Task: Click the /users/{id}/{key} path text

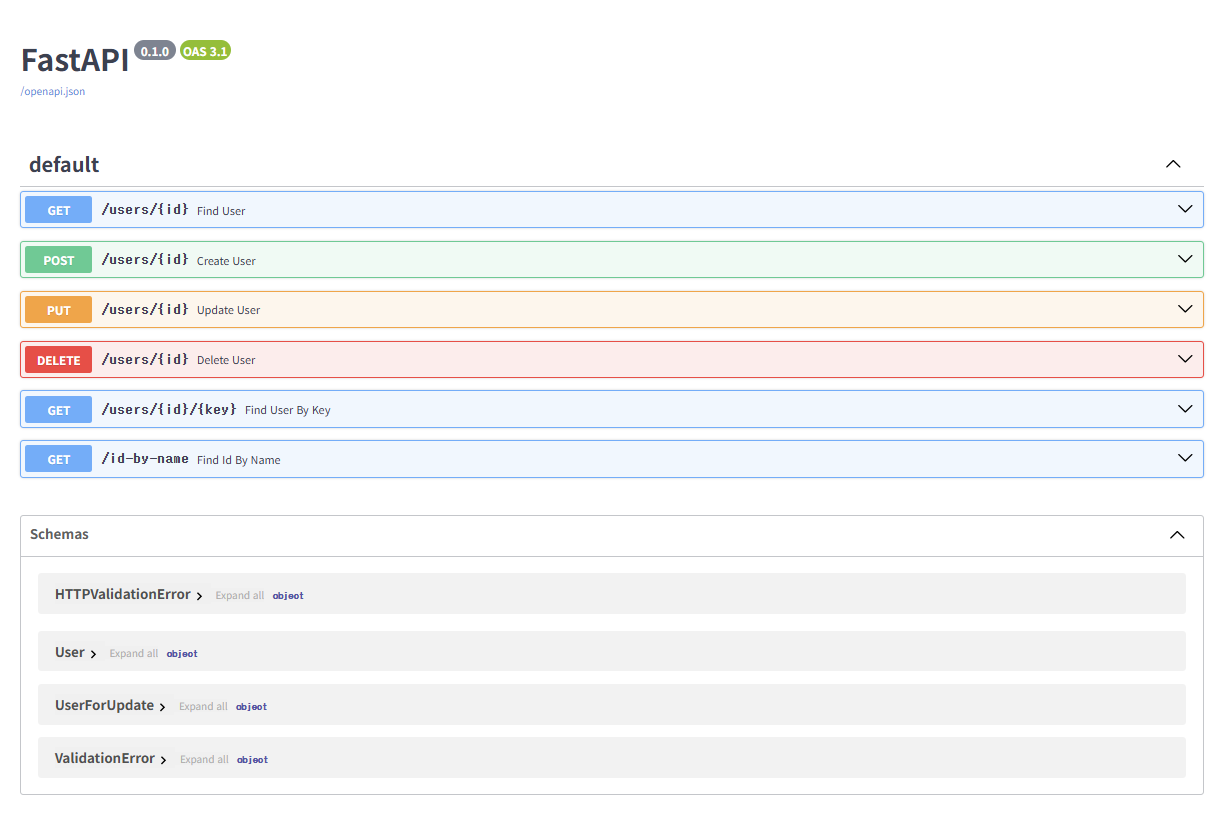Action: 169,409
